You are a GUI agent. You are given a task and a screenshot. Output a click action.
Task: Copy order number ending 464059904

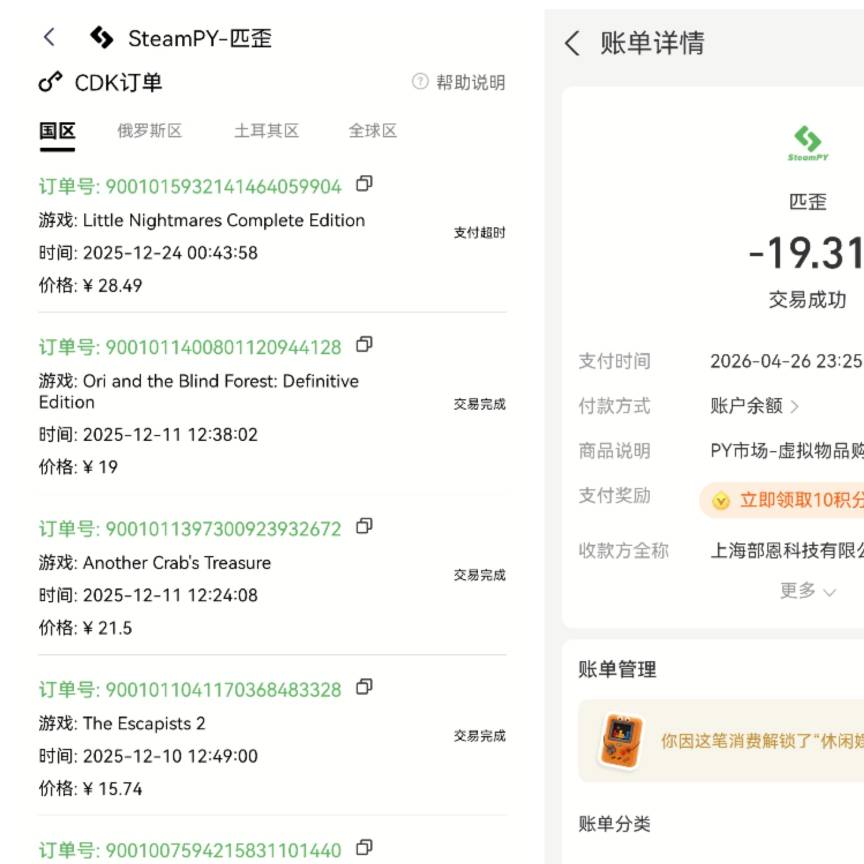(x=364, y=183)
